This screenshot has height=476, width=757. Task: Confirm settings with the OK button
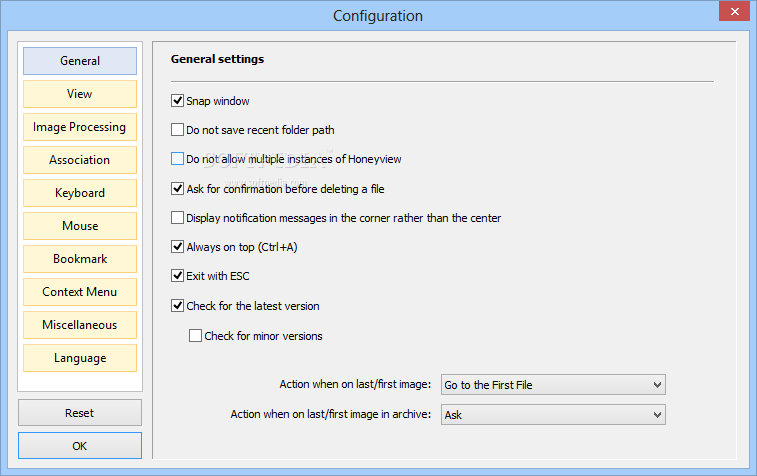(x=80, y=446)
